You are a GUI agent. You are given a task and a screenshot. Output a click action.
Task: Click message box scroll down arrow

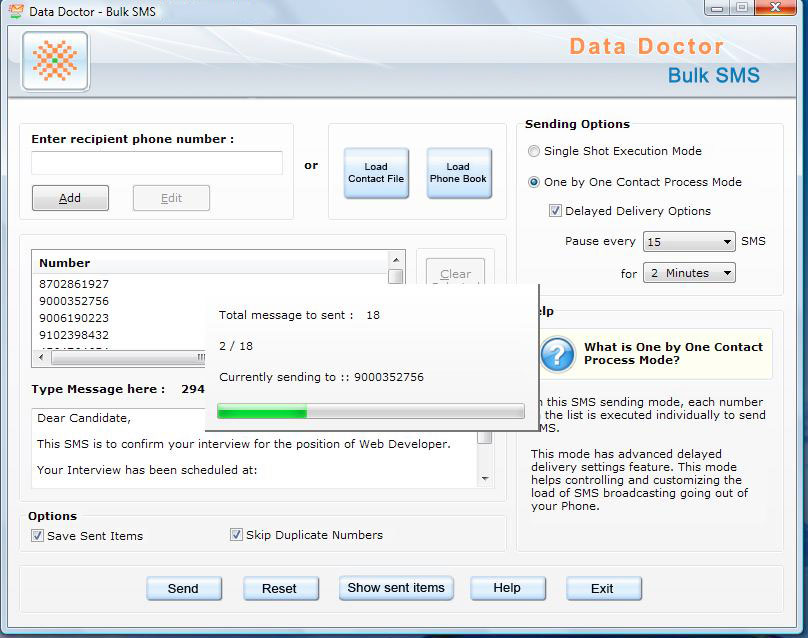[x=485, y=479]
